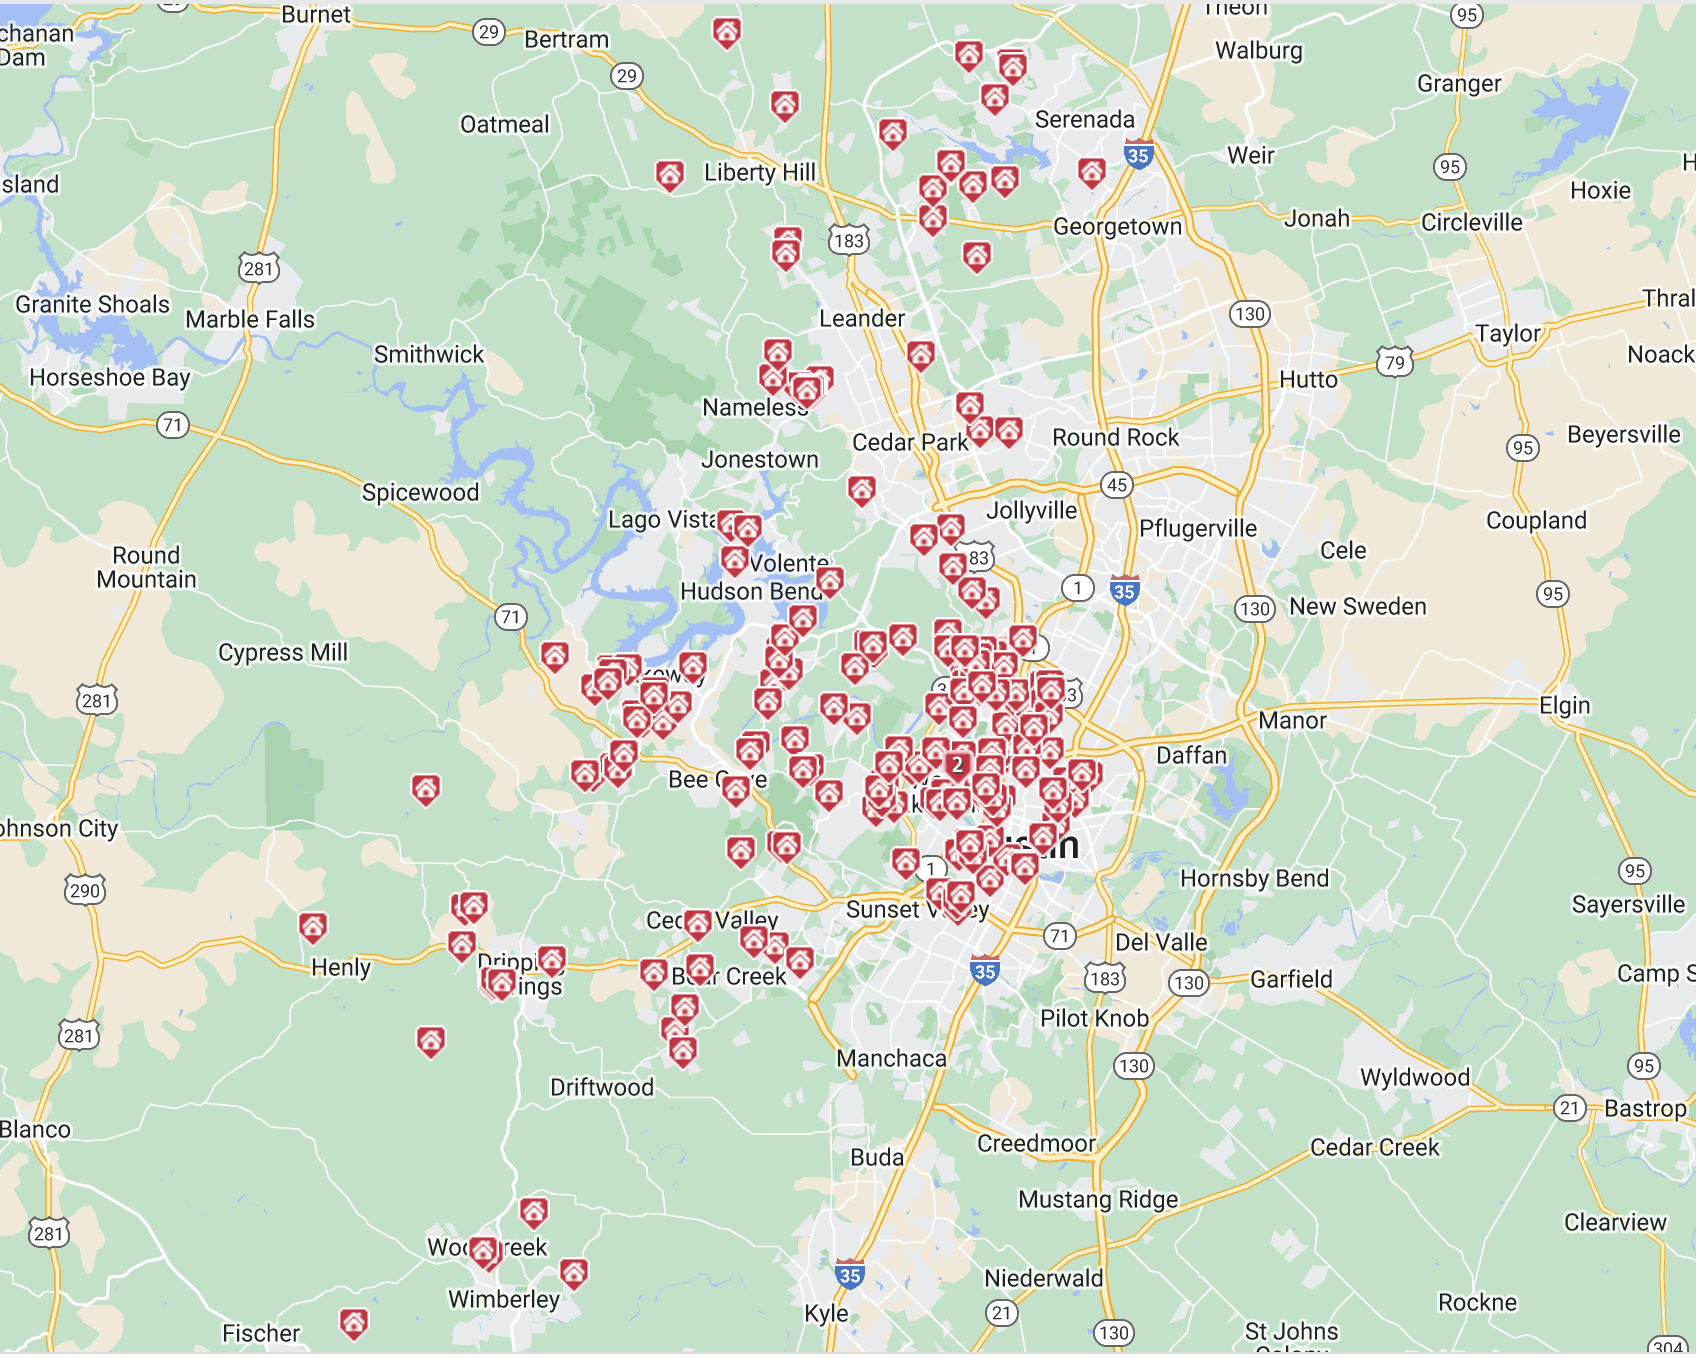
Task: Click the Round Rock city label
Action: click(1115, 438)
